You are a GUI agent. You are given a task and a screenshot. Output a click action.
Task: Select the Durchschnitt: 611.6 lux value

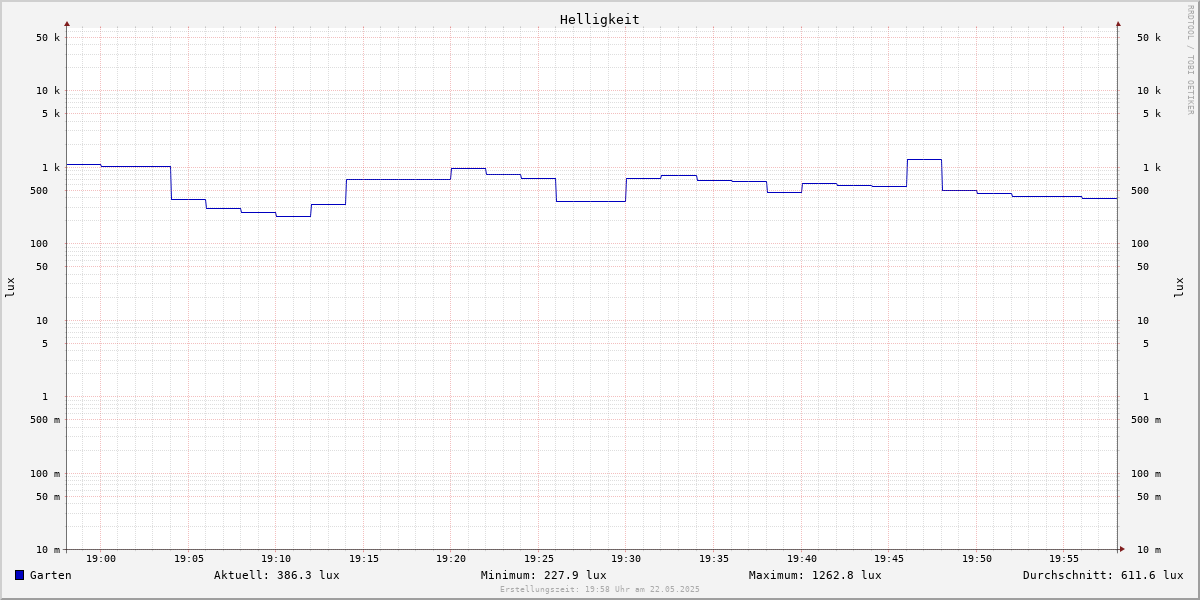pos(1103,575)
